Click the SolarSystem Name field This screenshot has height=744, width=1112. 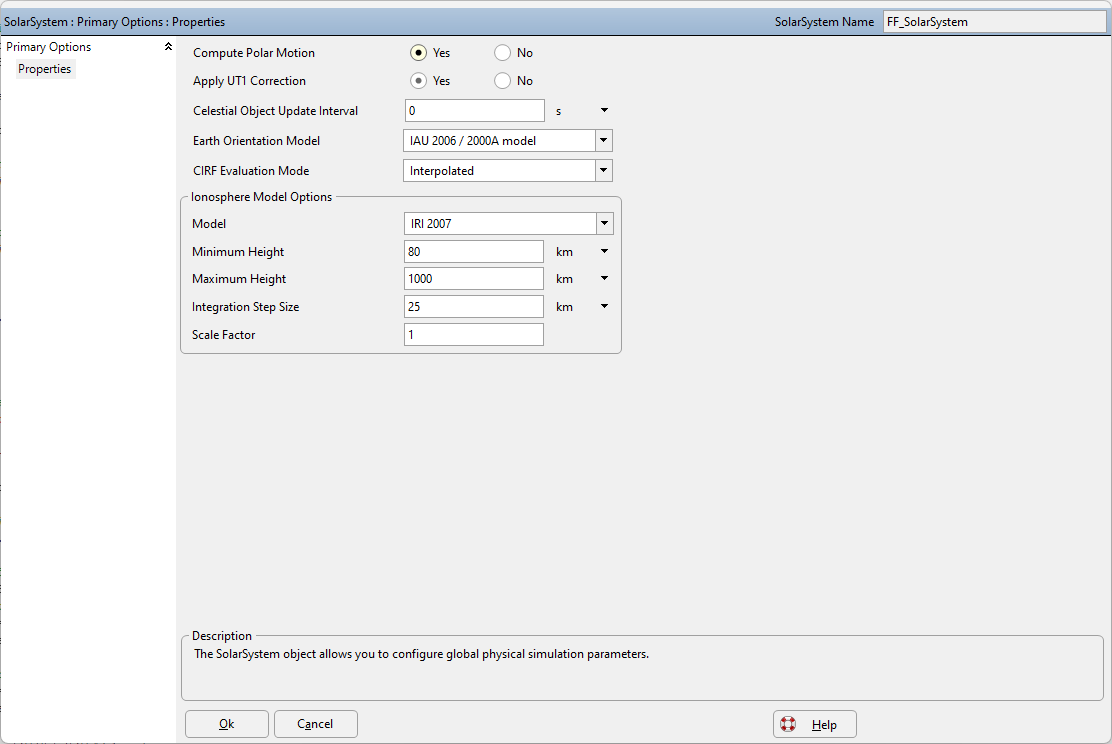(994, 22)
